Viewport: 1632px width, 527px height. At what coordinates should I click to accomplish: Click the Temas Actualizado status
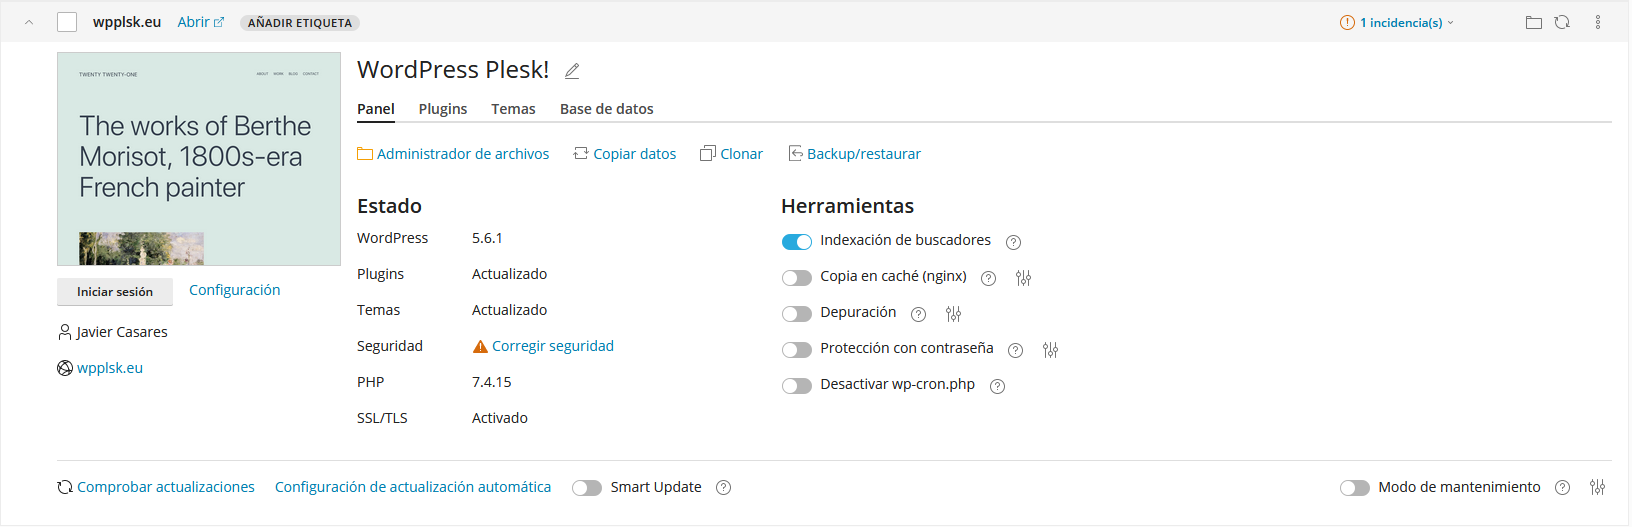pos(510,310)
